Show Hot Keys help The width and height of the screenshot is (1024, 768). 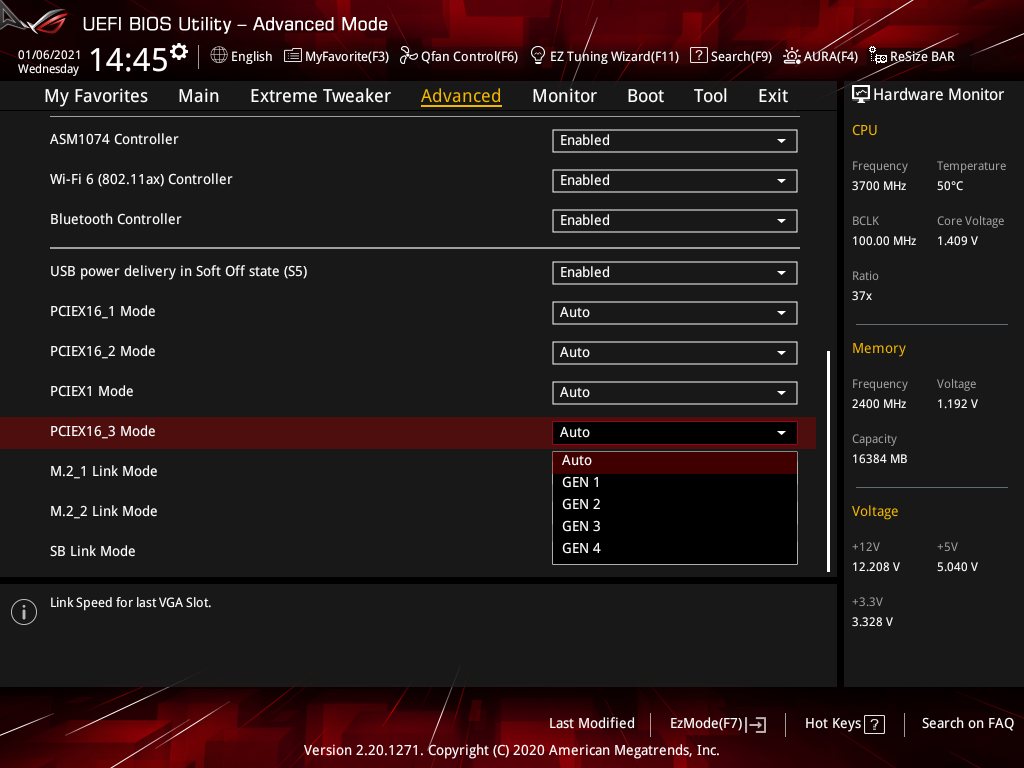pos(844,724)
